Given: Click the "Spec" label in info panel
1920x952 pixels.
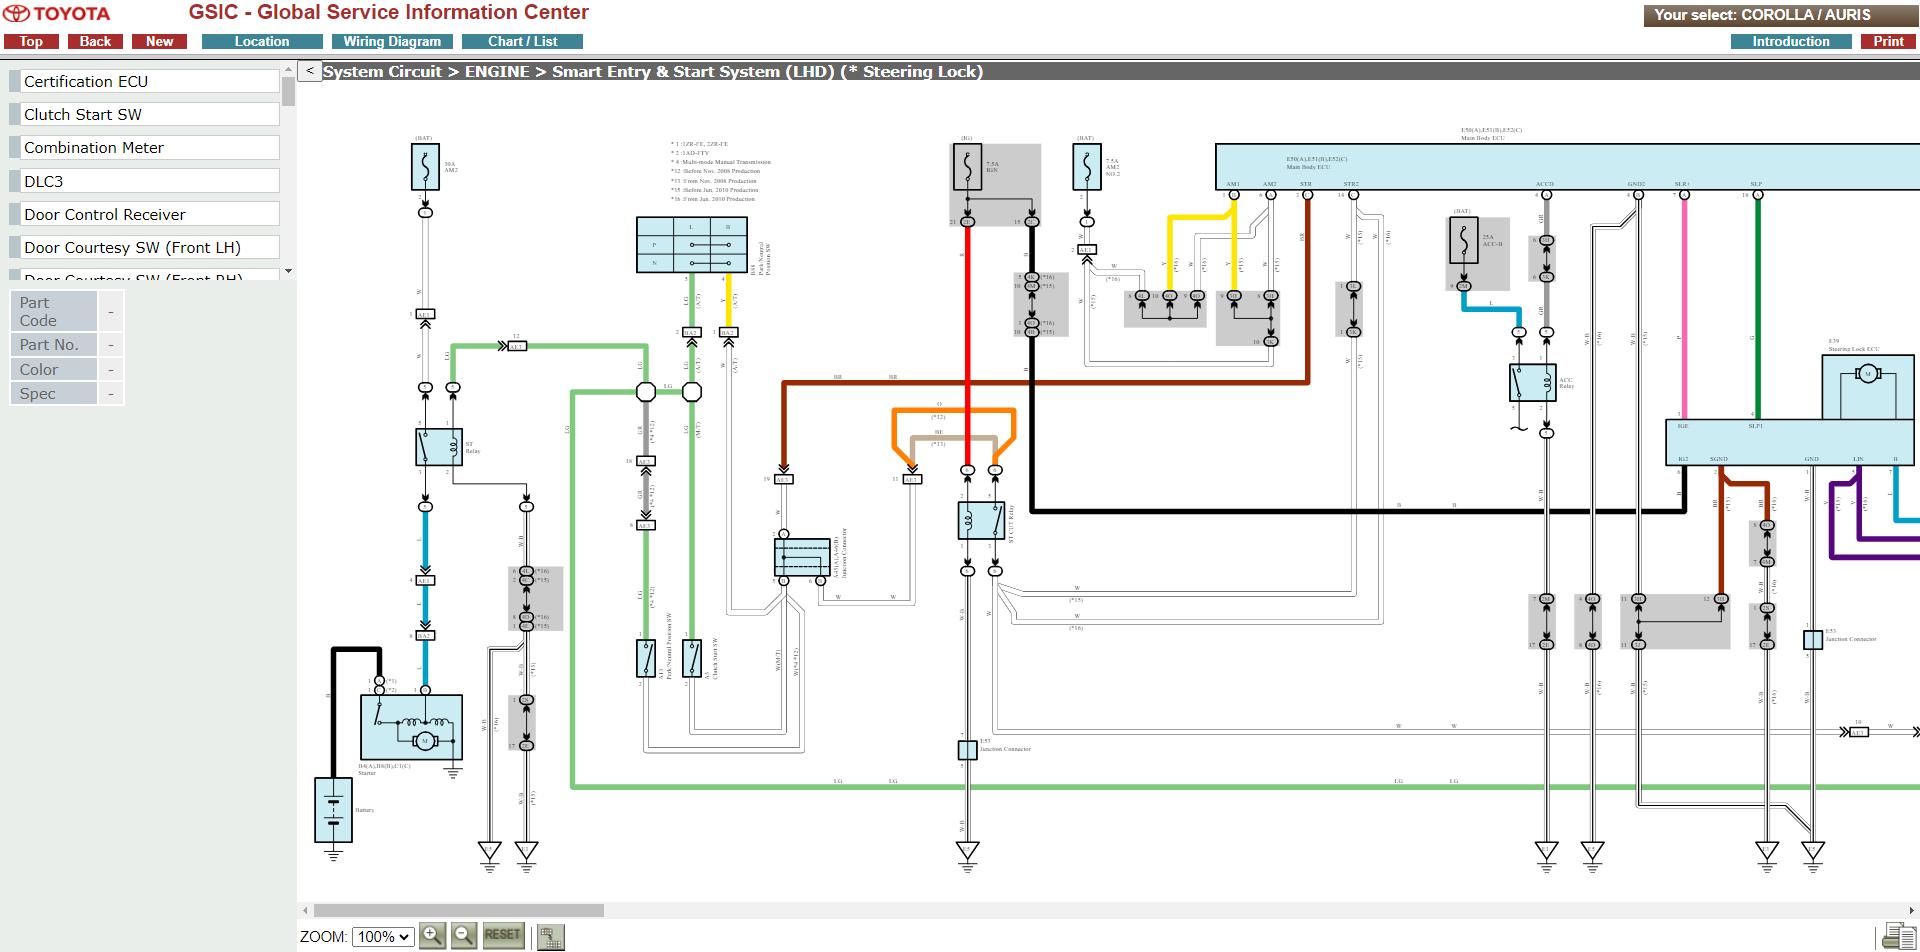Looking at the screenshot, I should (x=53, y=394).
